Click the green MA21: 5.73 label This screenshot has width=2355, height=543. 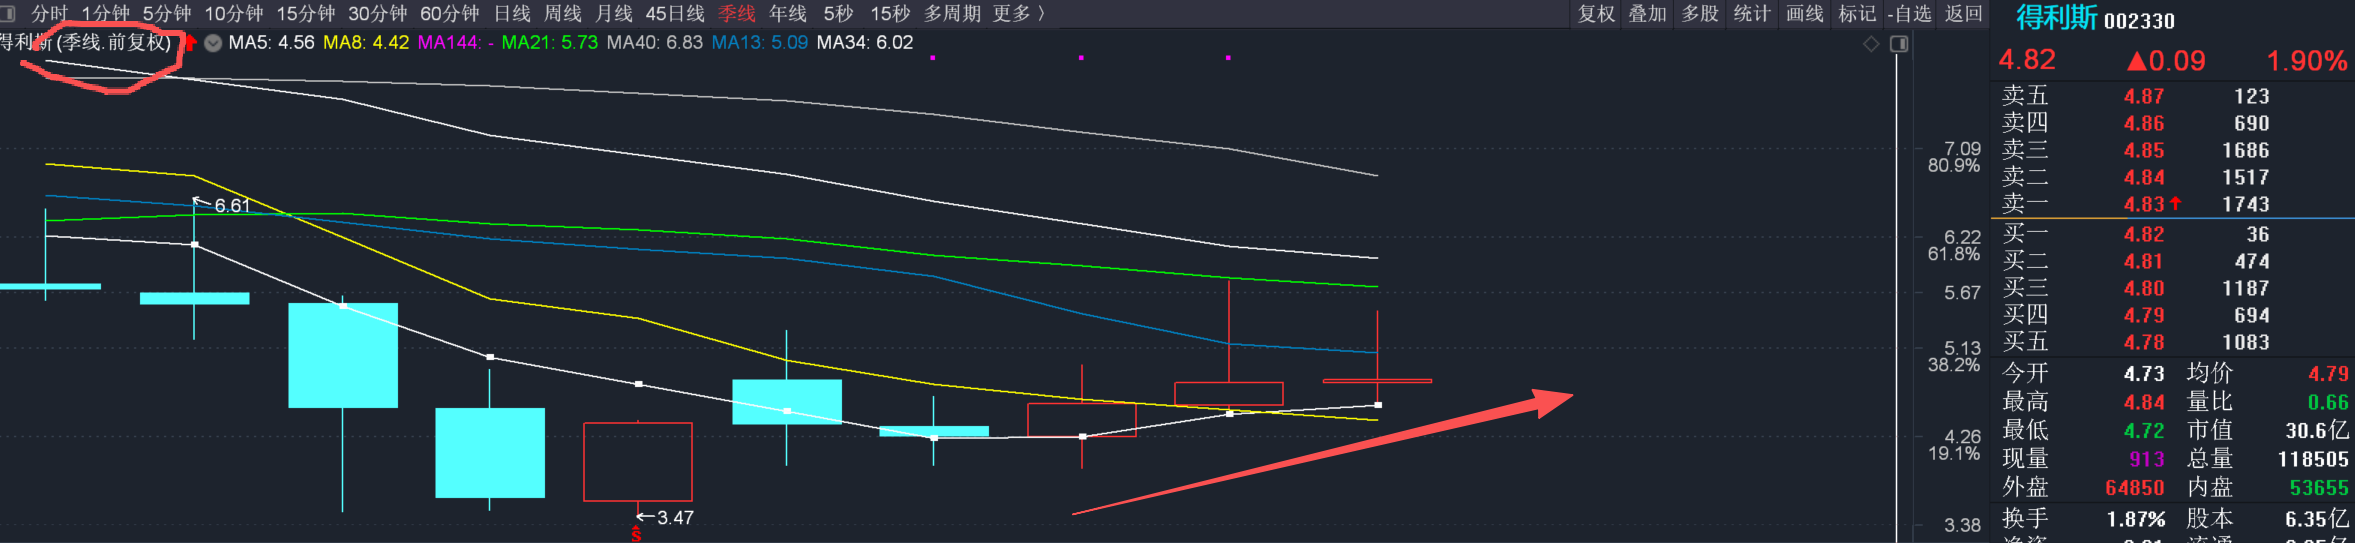550,42
